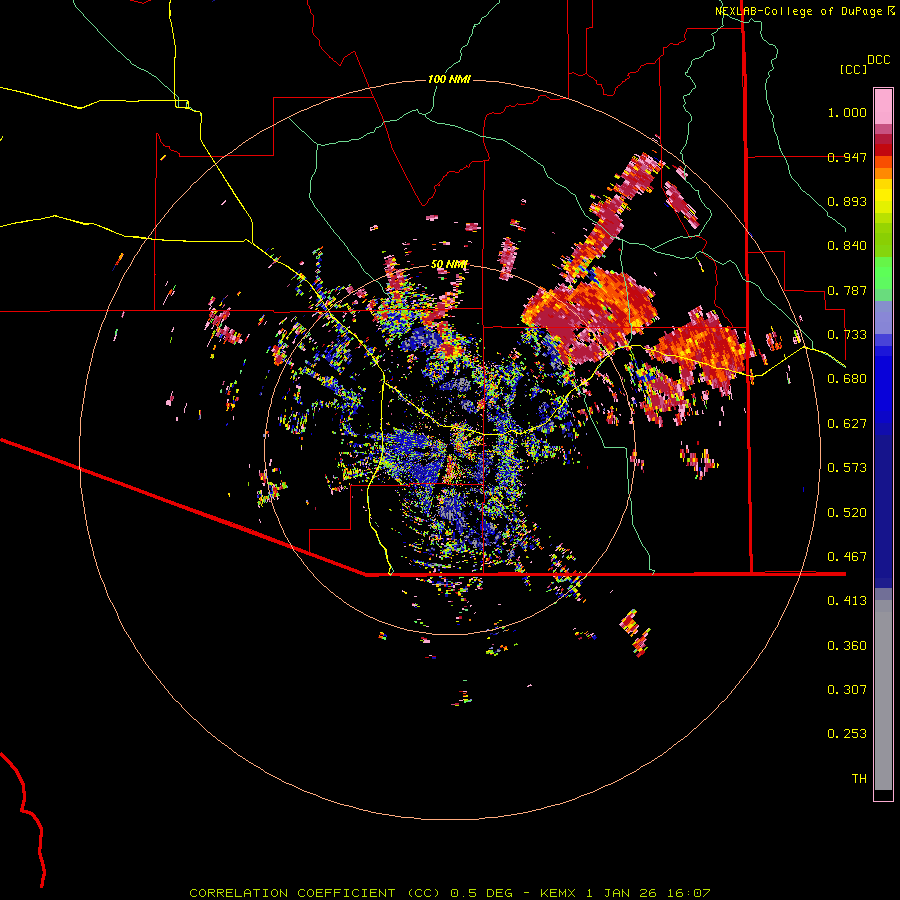
Task: Click the 0.413 scale value
Action: pos(847,601)
